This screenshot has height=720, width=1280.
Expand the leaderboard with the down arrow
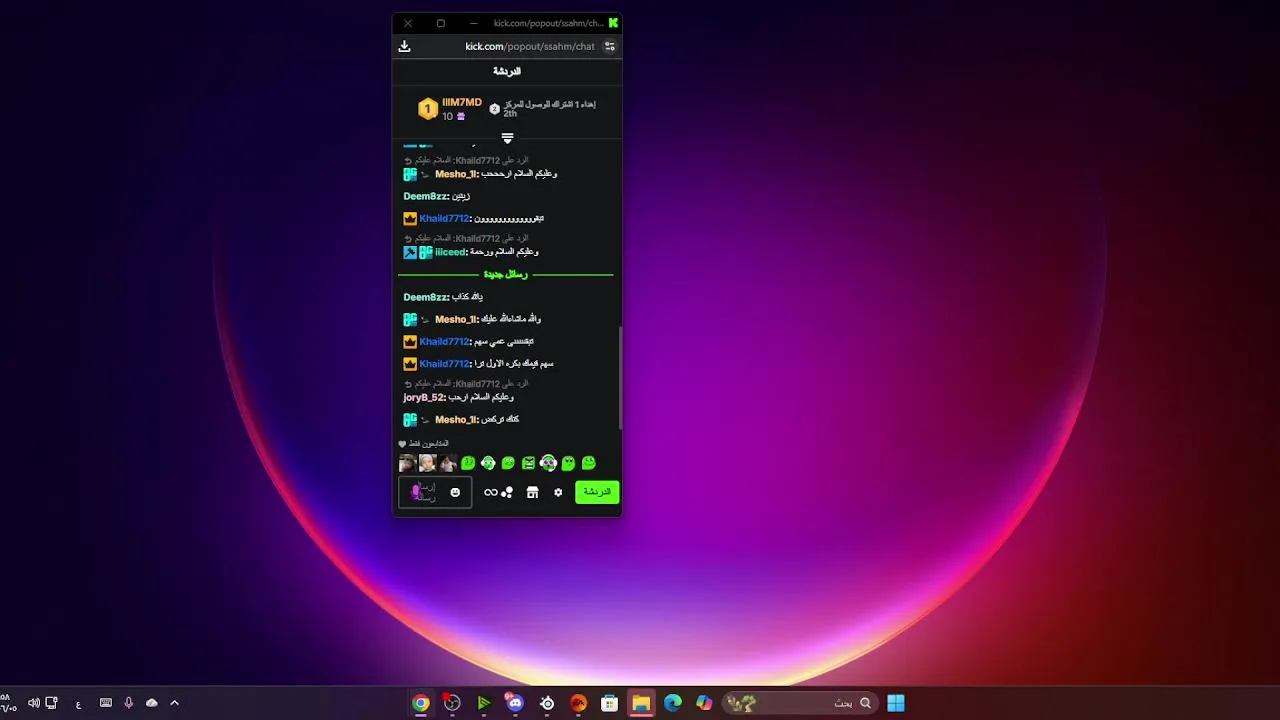(x=507, y=138)
